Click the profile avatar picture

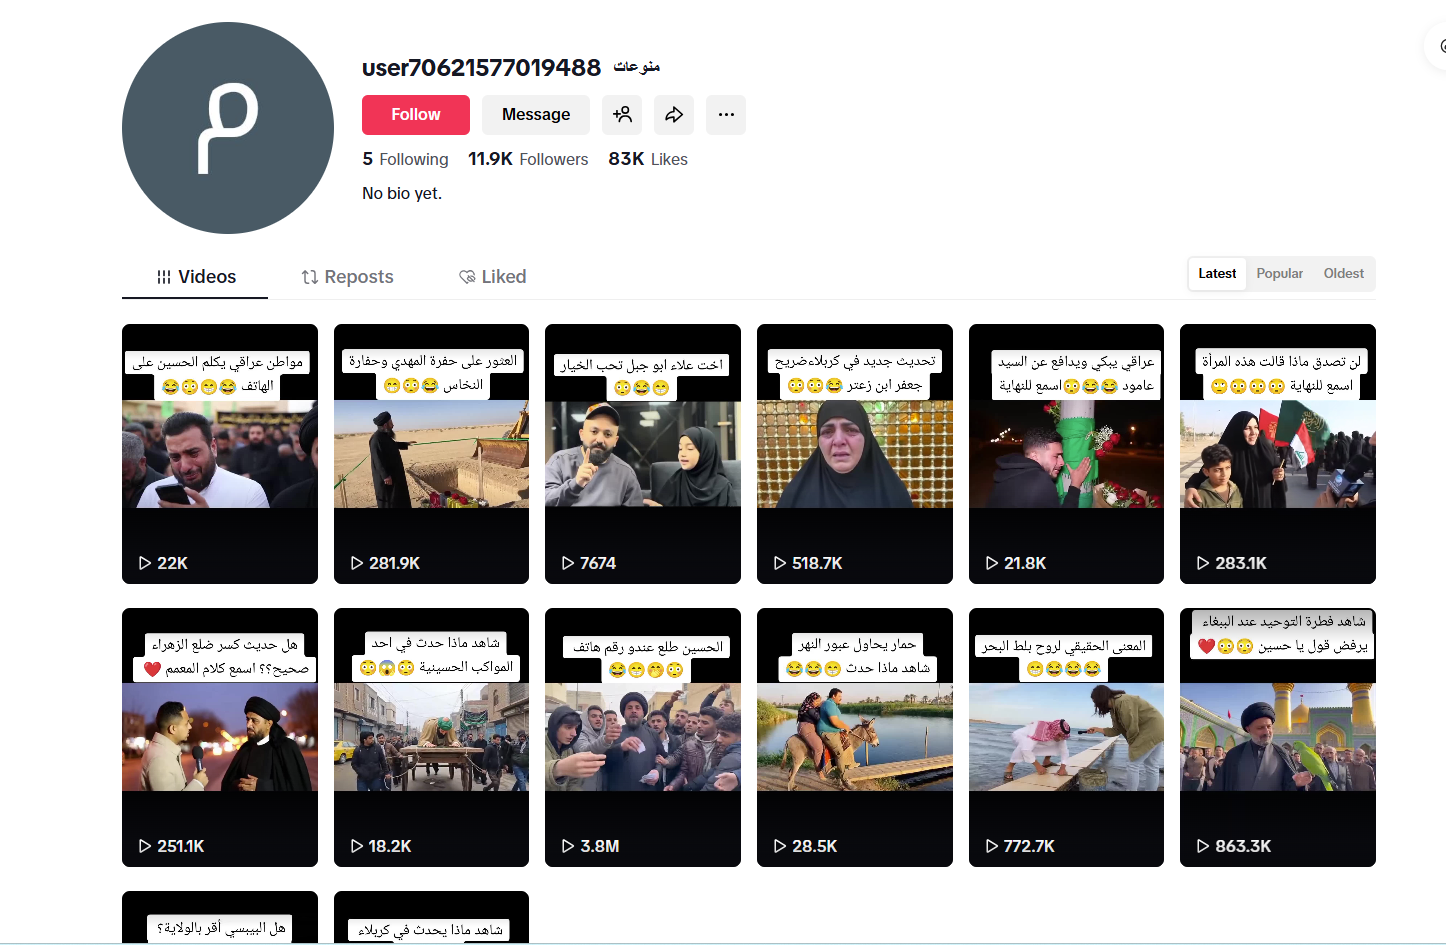pos(228,128)
